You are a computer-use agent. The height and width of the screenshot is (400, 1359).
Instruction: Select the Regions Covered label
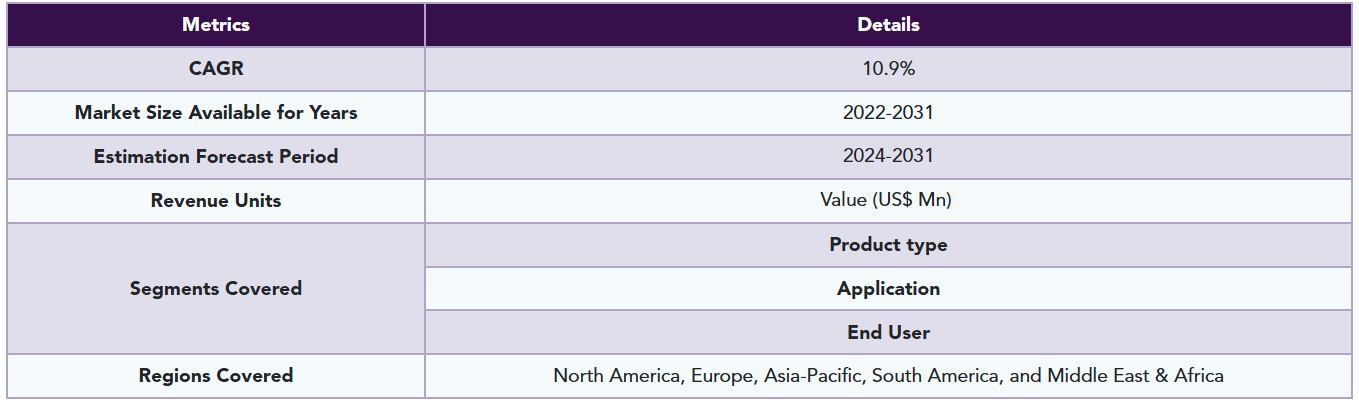tap(216, 377)
